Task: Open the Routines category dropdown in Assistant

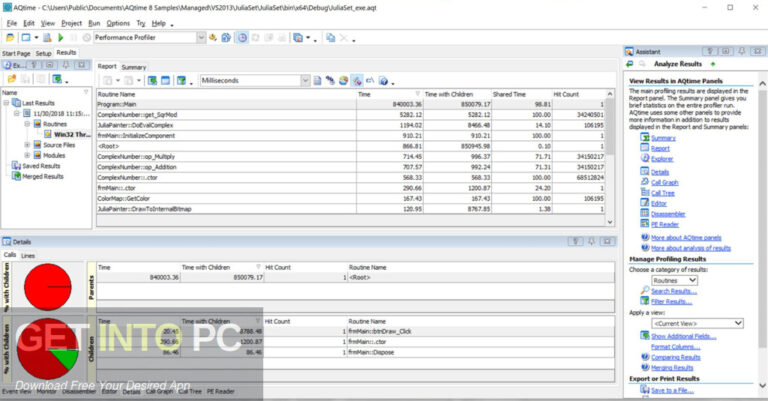Action: (693, 281)
